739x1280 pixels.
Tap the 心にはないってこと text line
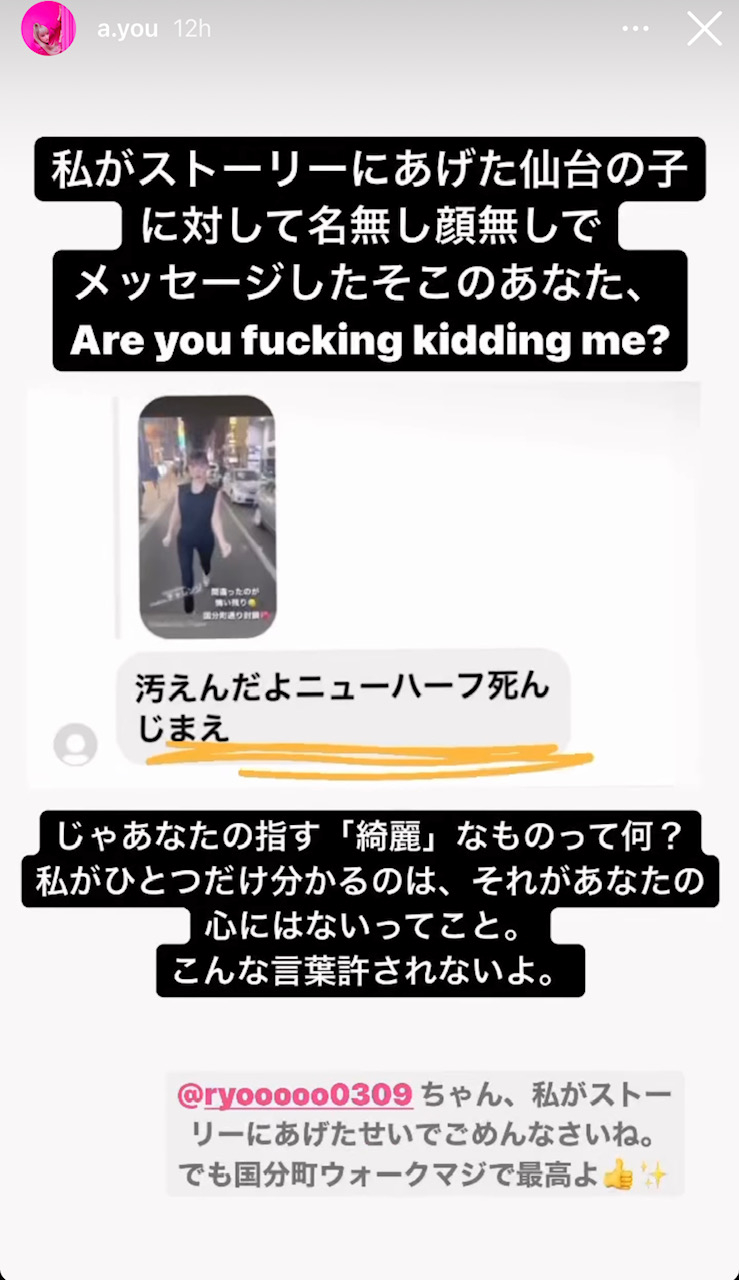370,926
